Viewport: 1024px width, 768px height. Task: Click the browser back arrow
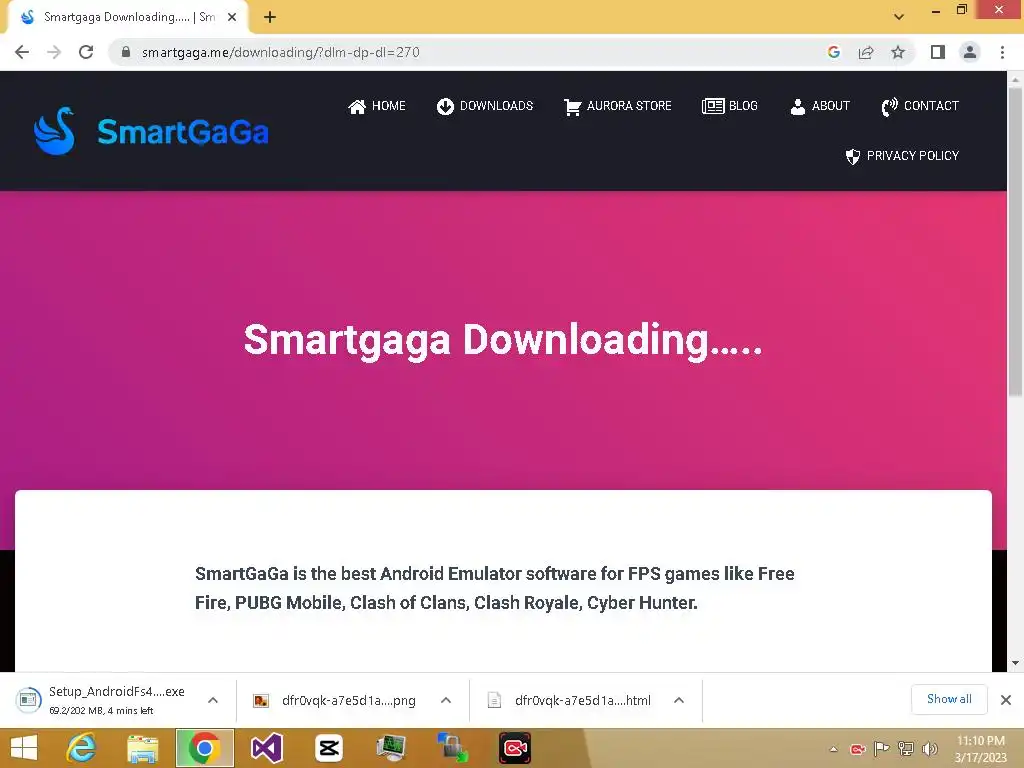22,52
